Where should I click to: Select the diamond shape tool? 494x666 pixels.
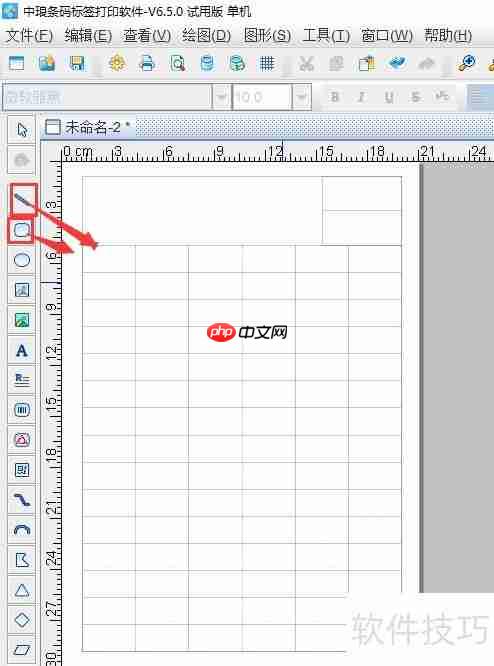pyautogui.click(x=22, y=620)
